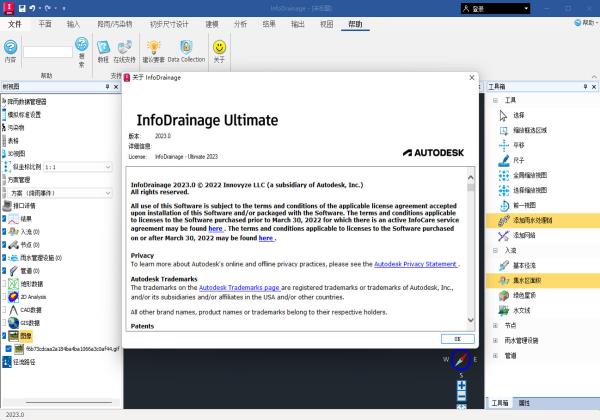This screenshot has width=600, height=420.
Task: Click the smiley About icon
Action: tap(219, 47)
